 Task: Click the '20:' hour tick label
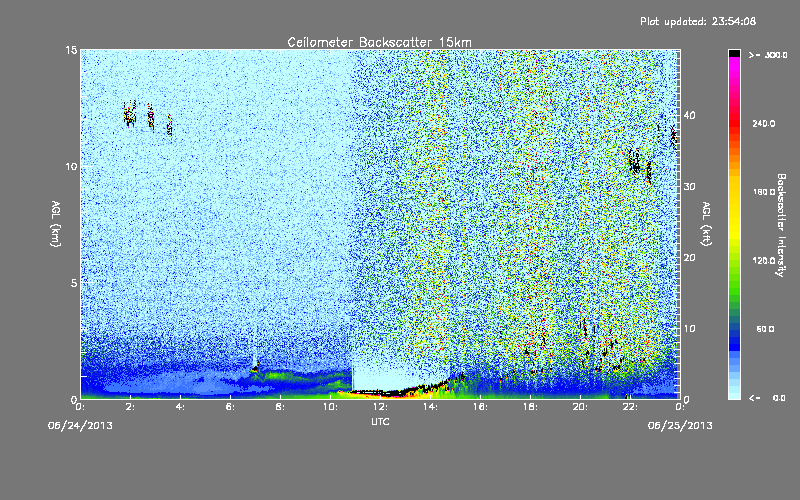(x=580, y=407)
